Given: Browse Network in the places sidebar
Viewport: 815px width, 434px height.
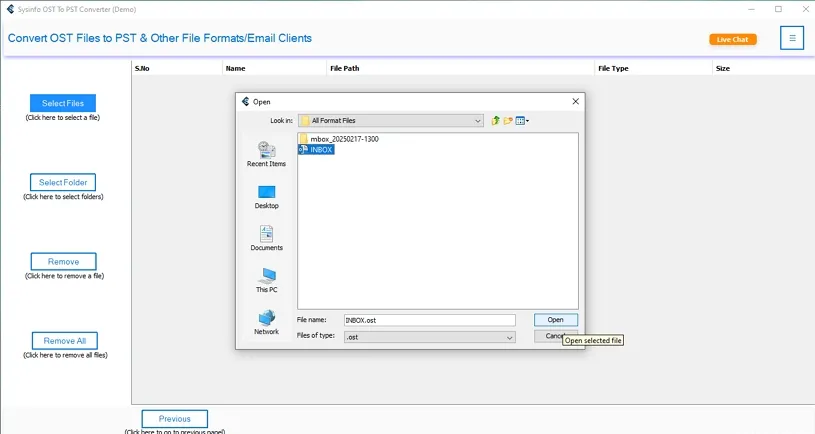Looking at the screenshot, I should 266,323.
